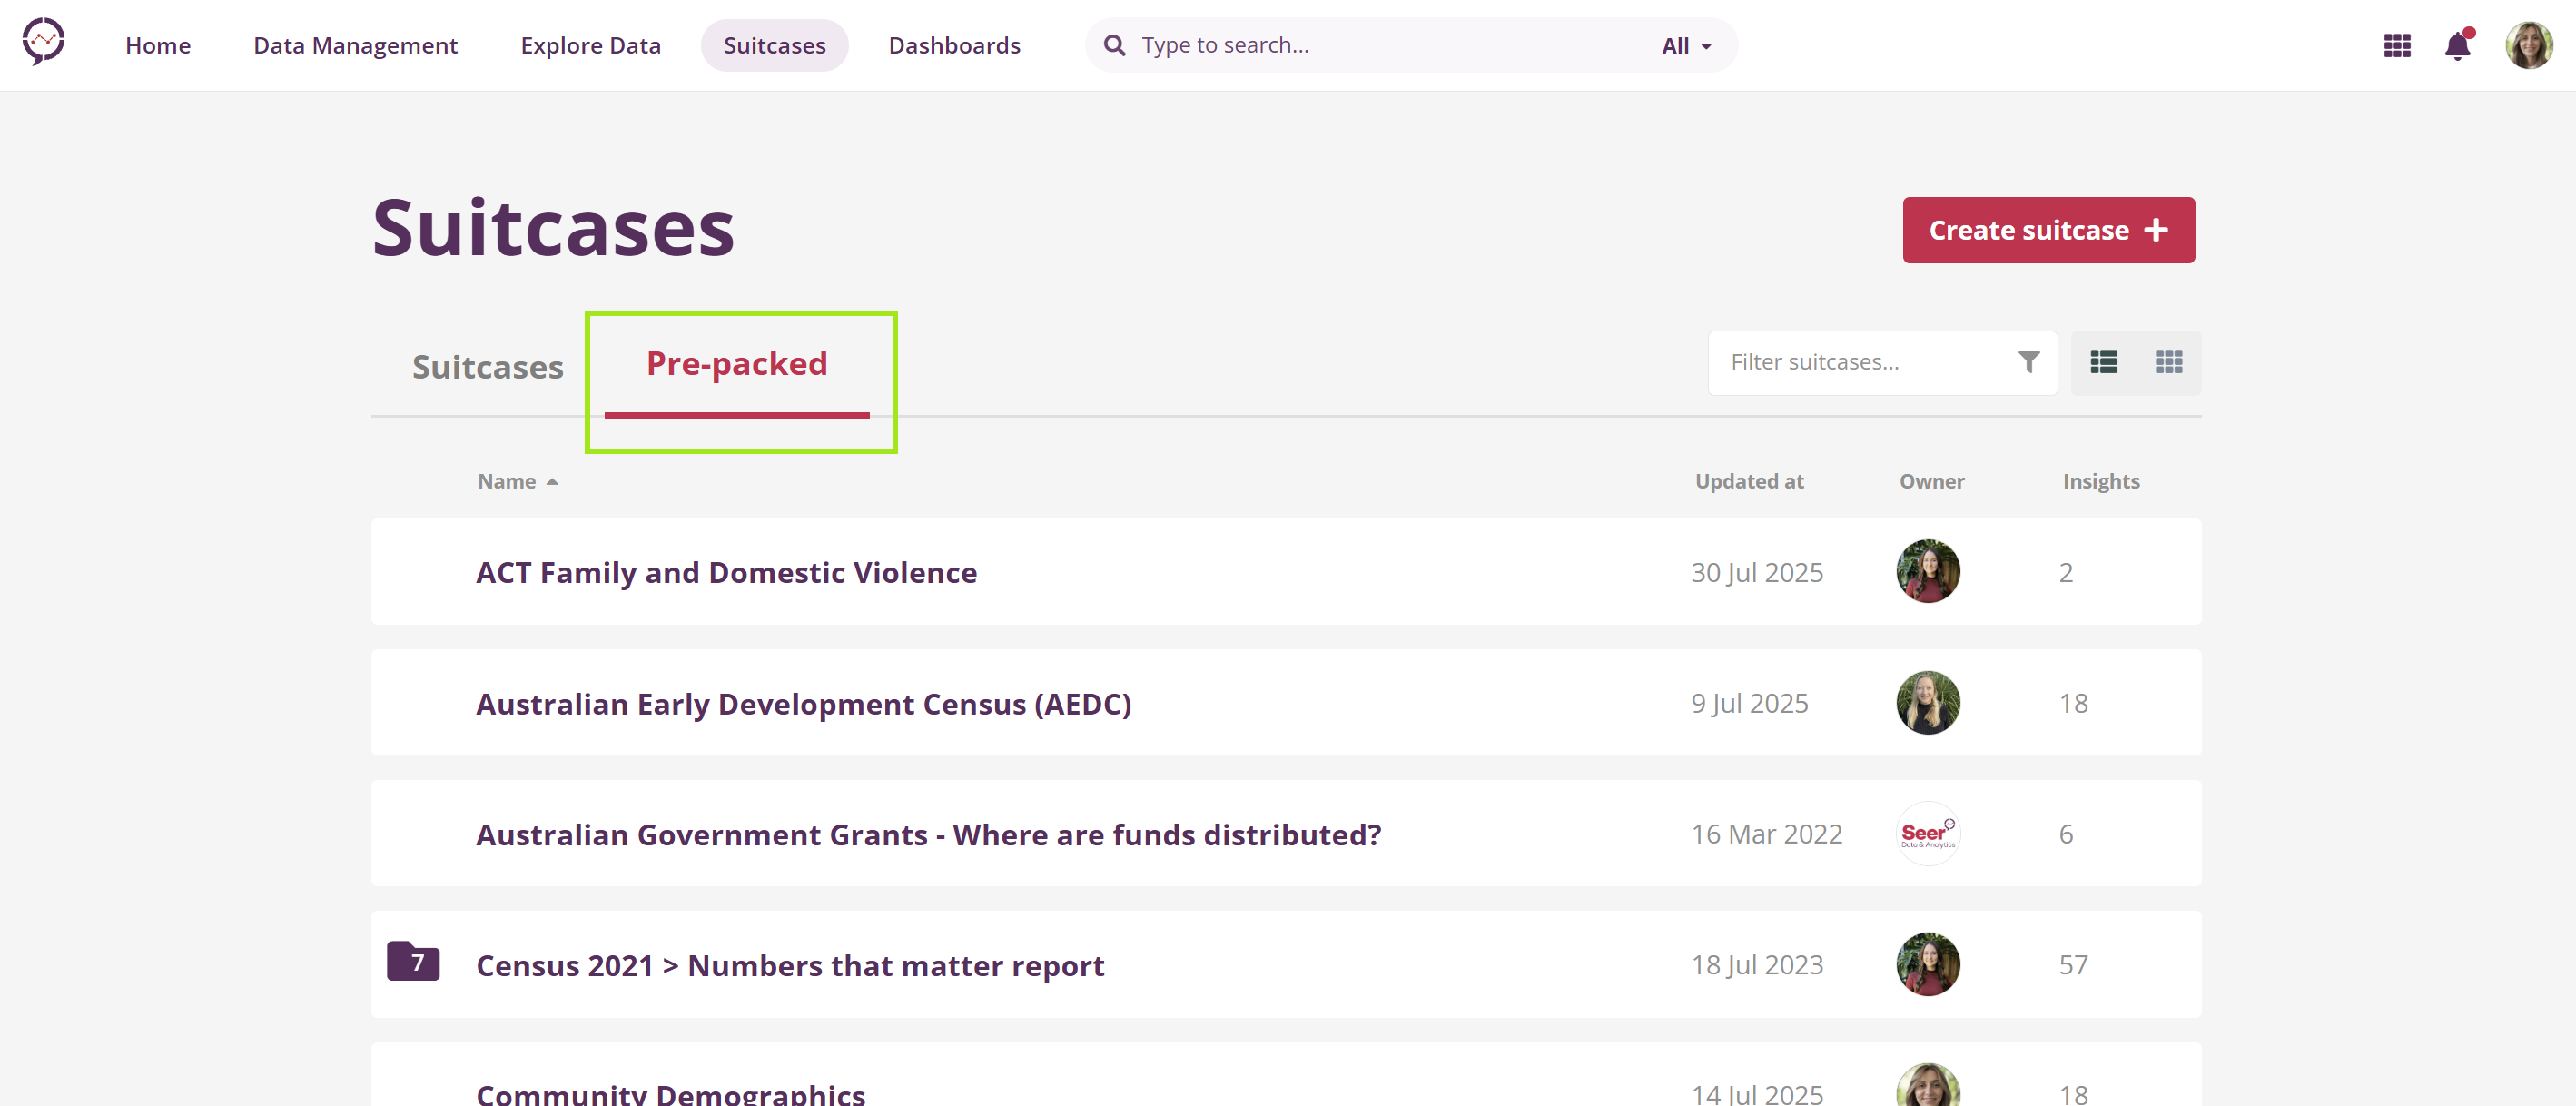Viewport: 2576px width, 1106px height.
Task: Open the All search scope dropdown
Action: (1686, 46)
